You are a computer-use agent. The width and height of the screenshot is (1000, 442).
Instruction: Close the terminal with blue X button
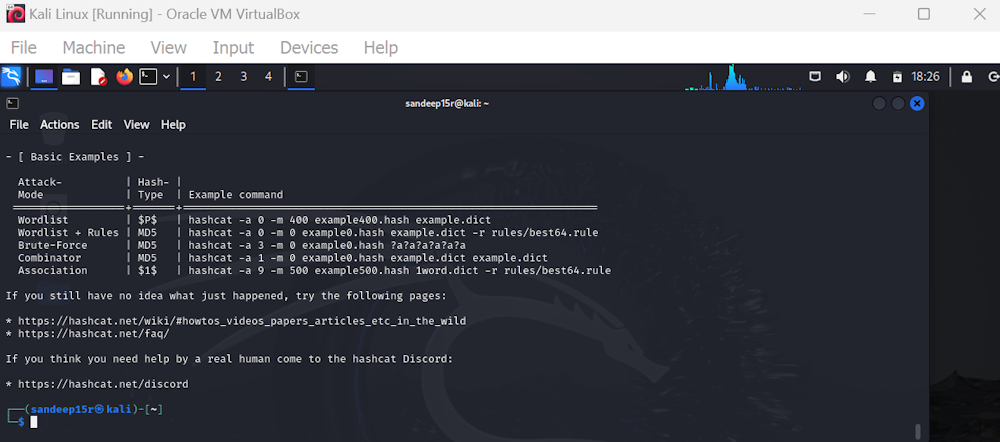point(917,103)
